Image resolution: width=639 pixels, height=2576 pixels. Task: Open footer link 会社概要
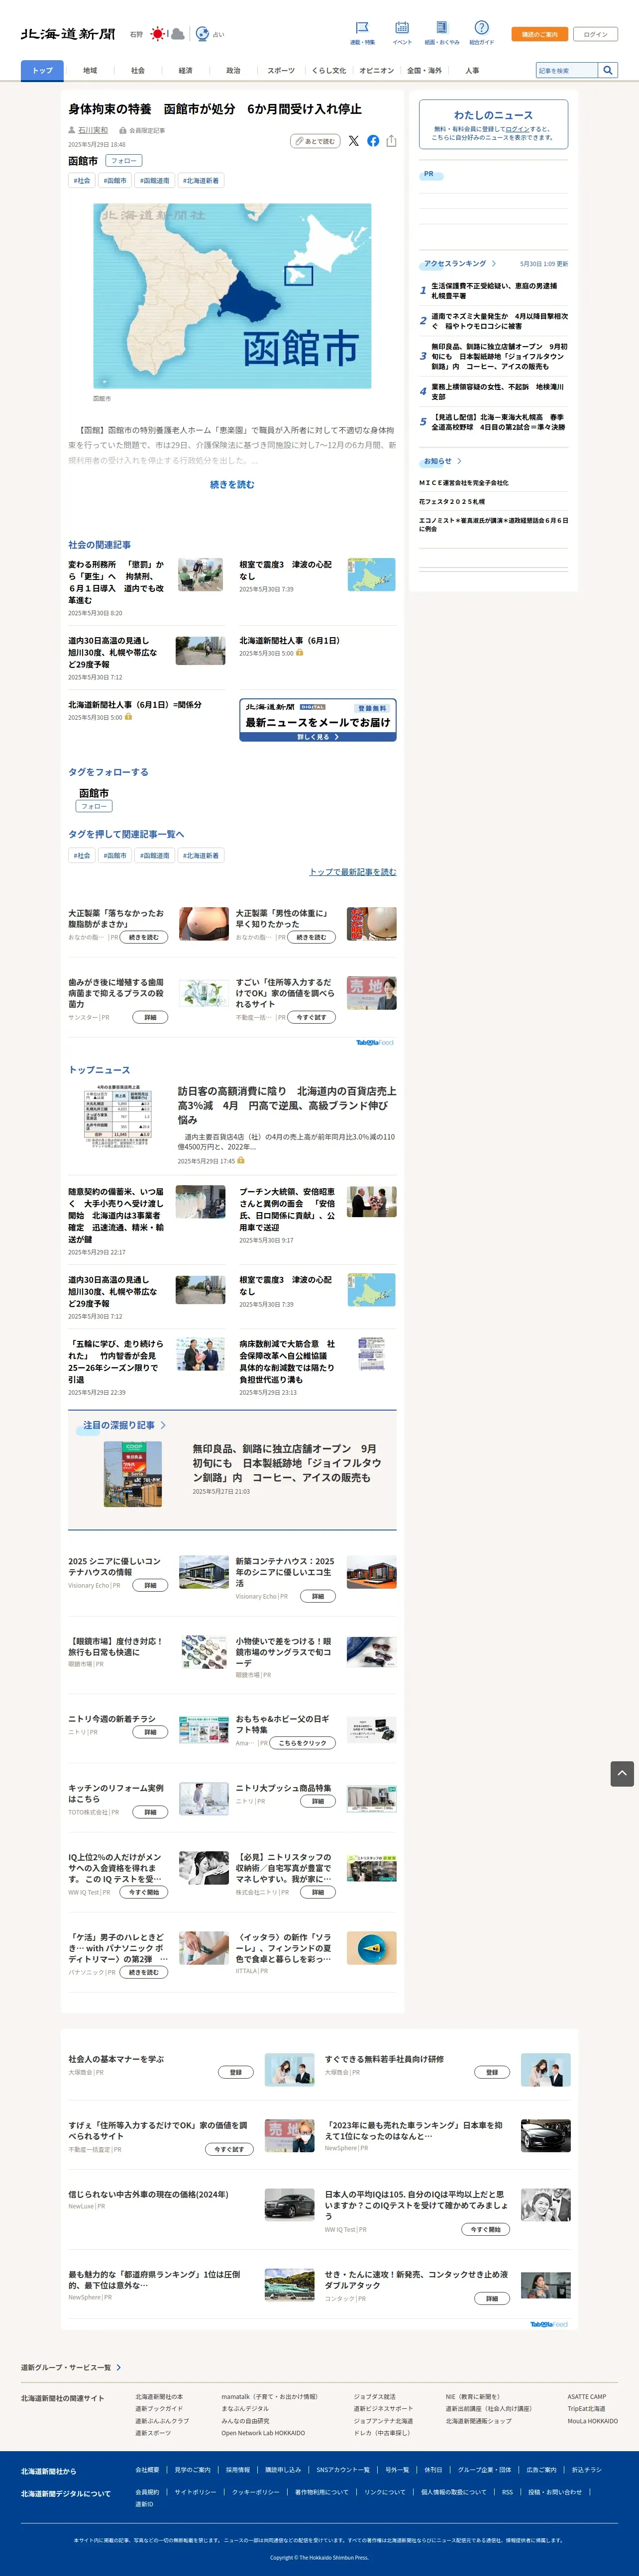coord(147,2469)
